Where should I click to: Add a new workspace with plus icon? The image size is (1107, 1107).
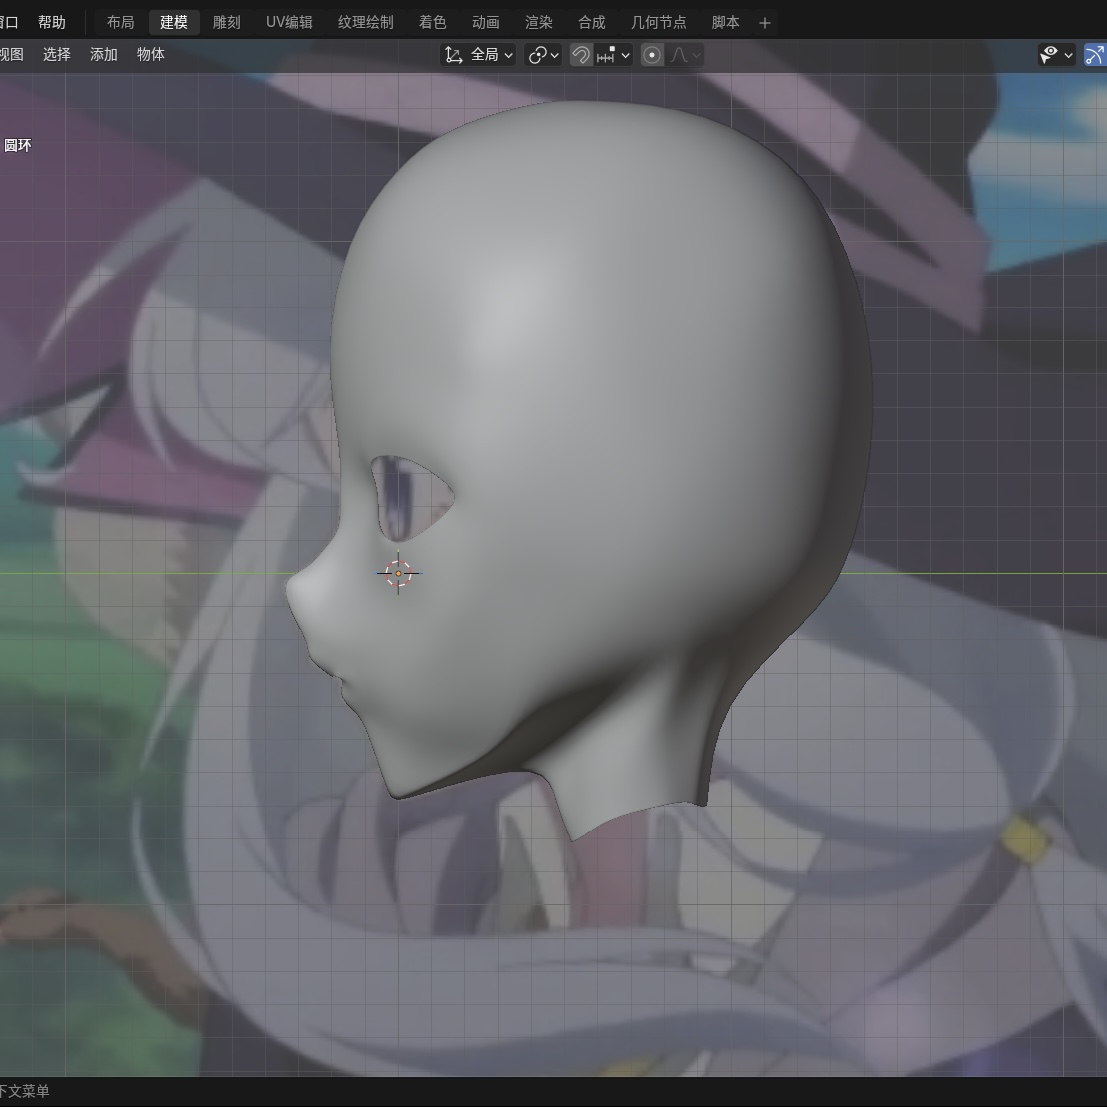[765, 23]
